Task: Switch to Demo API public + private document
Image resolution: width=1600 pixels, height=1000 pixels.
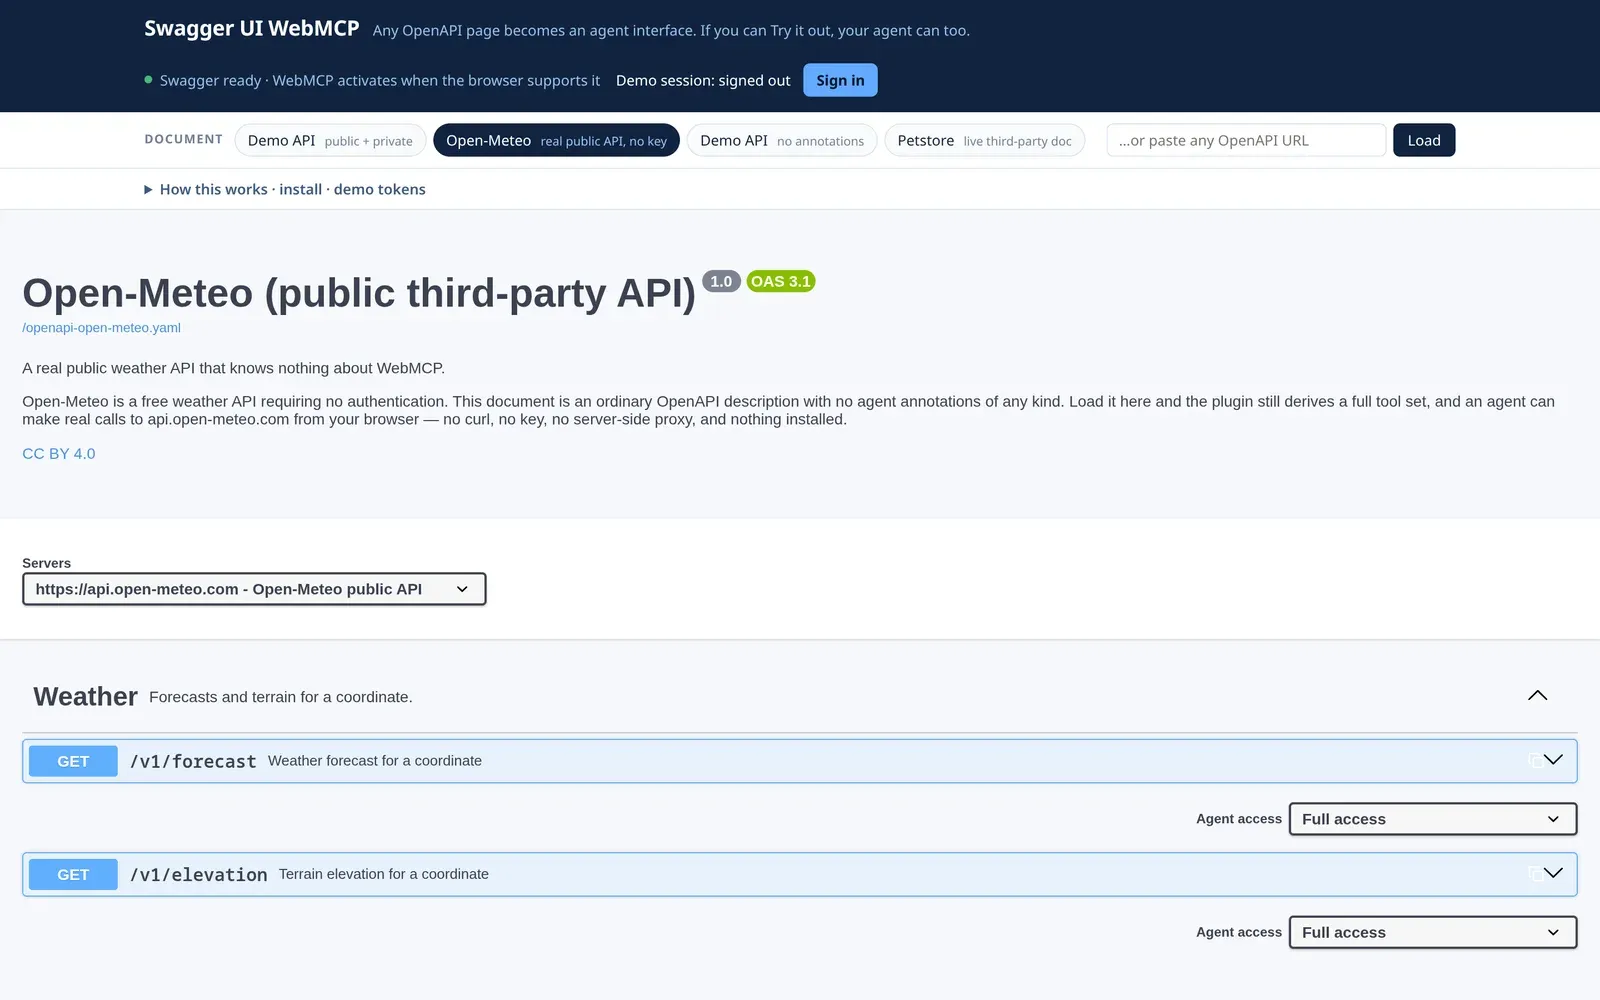Action: tap(330, 140)
